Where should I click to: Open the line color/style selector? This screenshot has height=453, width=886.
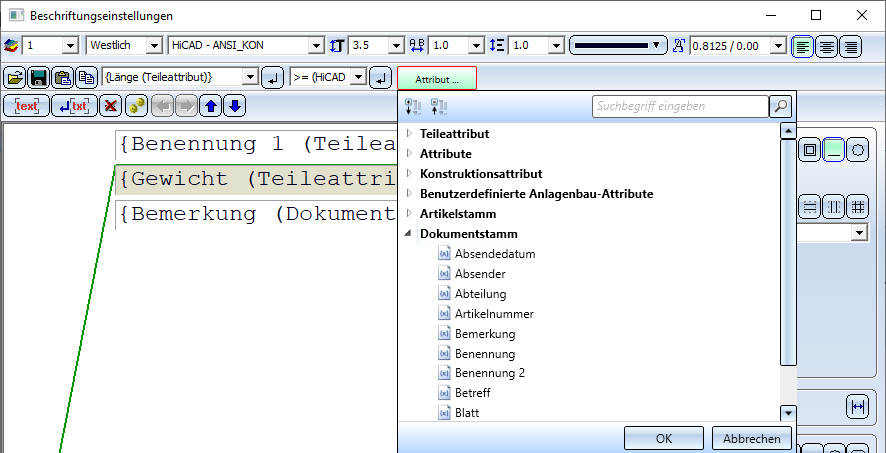pyautogui.click(x=617, y=46)
